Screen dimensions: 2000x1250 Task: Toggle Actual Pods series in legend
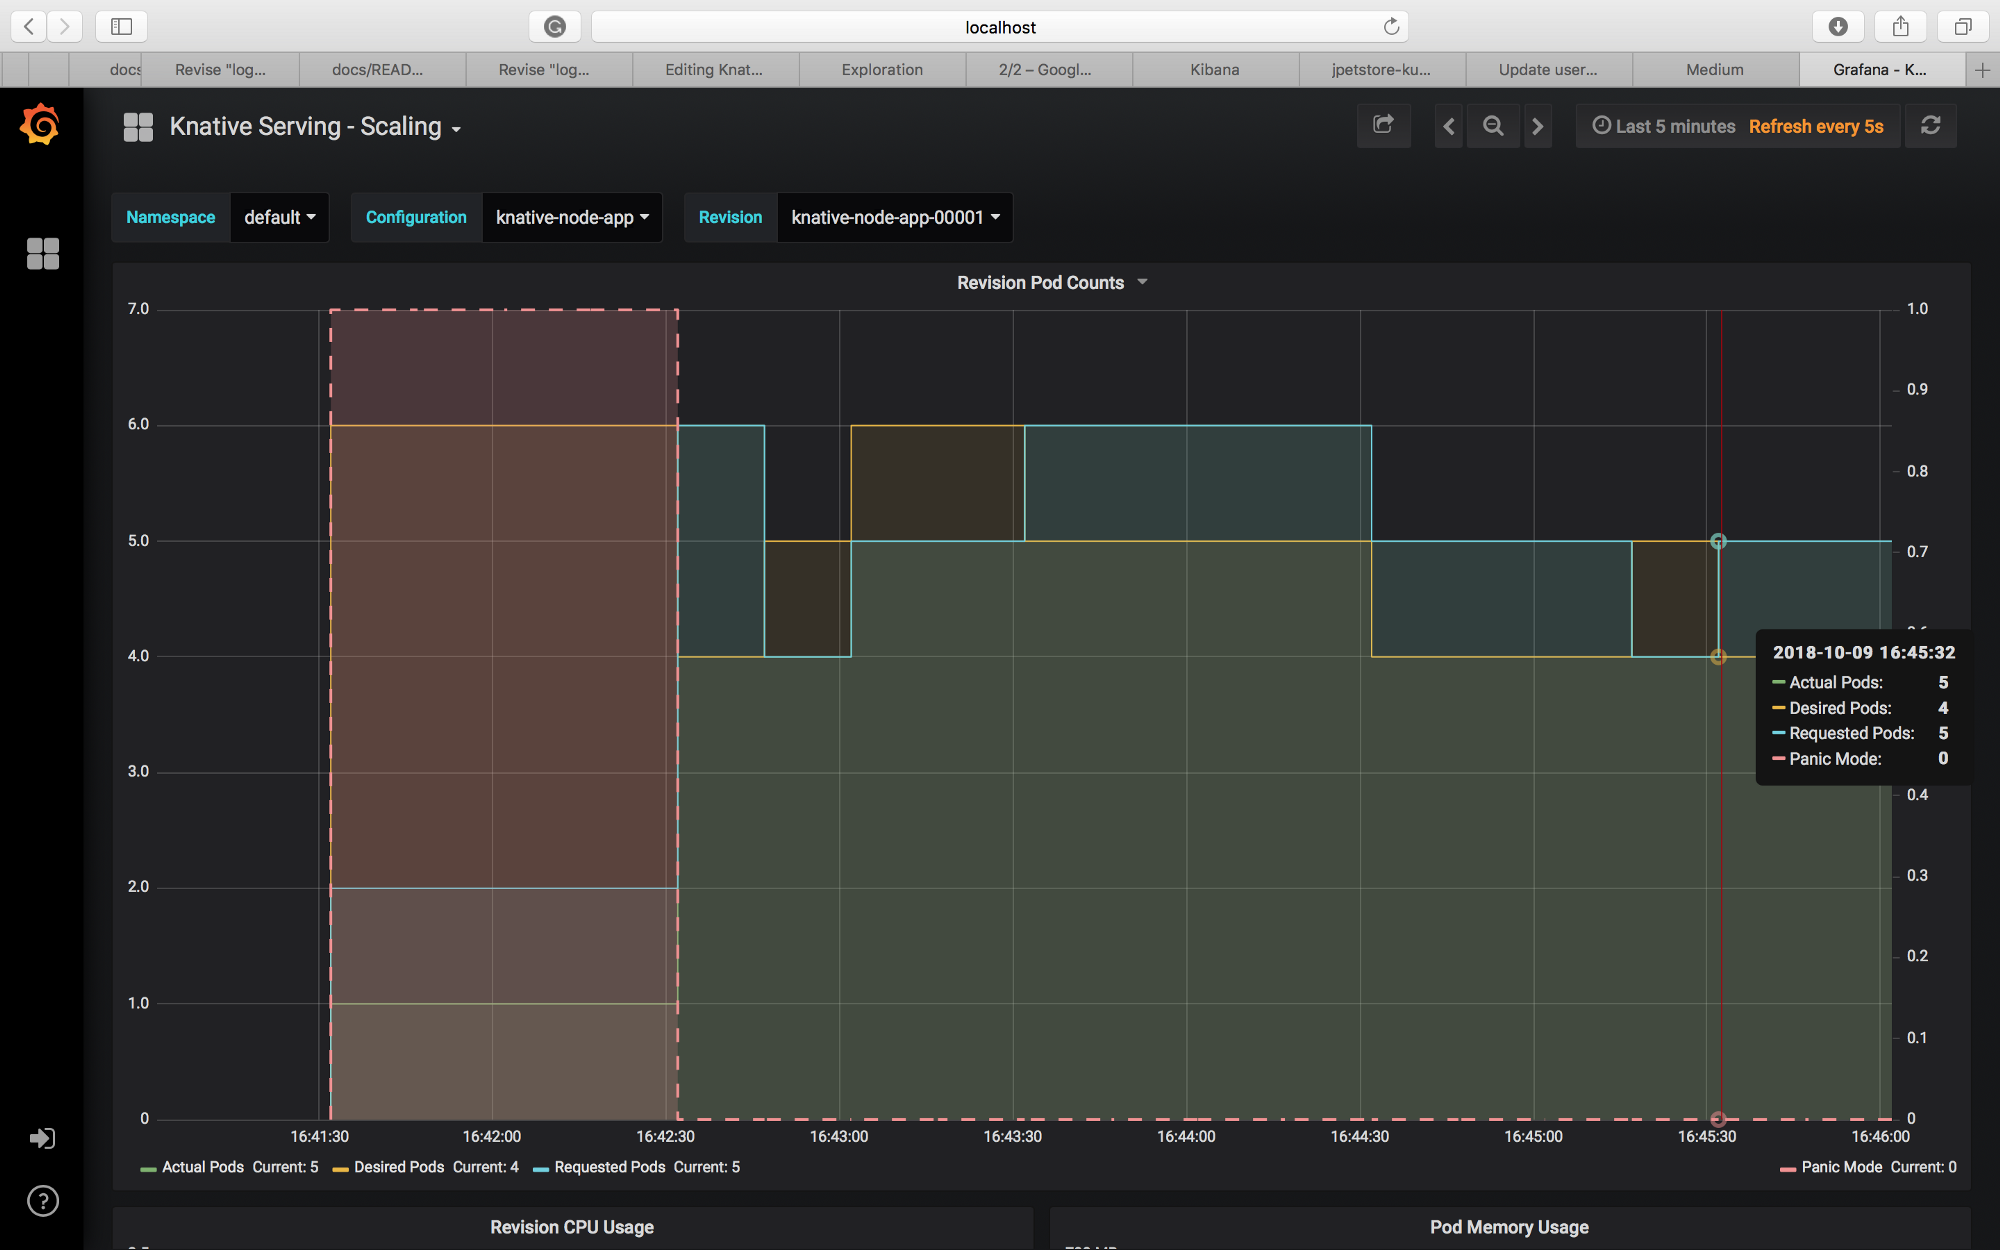203,1167
